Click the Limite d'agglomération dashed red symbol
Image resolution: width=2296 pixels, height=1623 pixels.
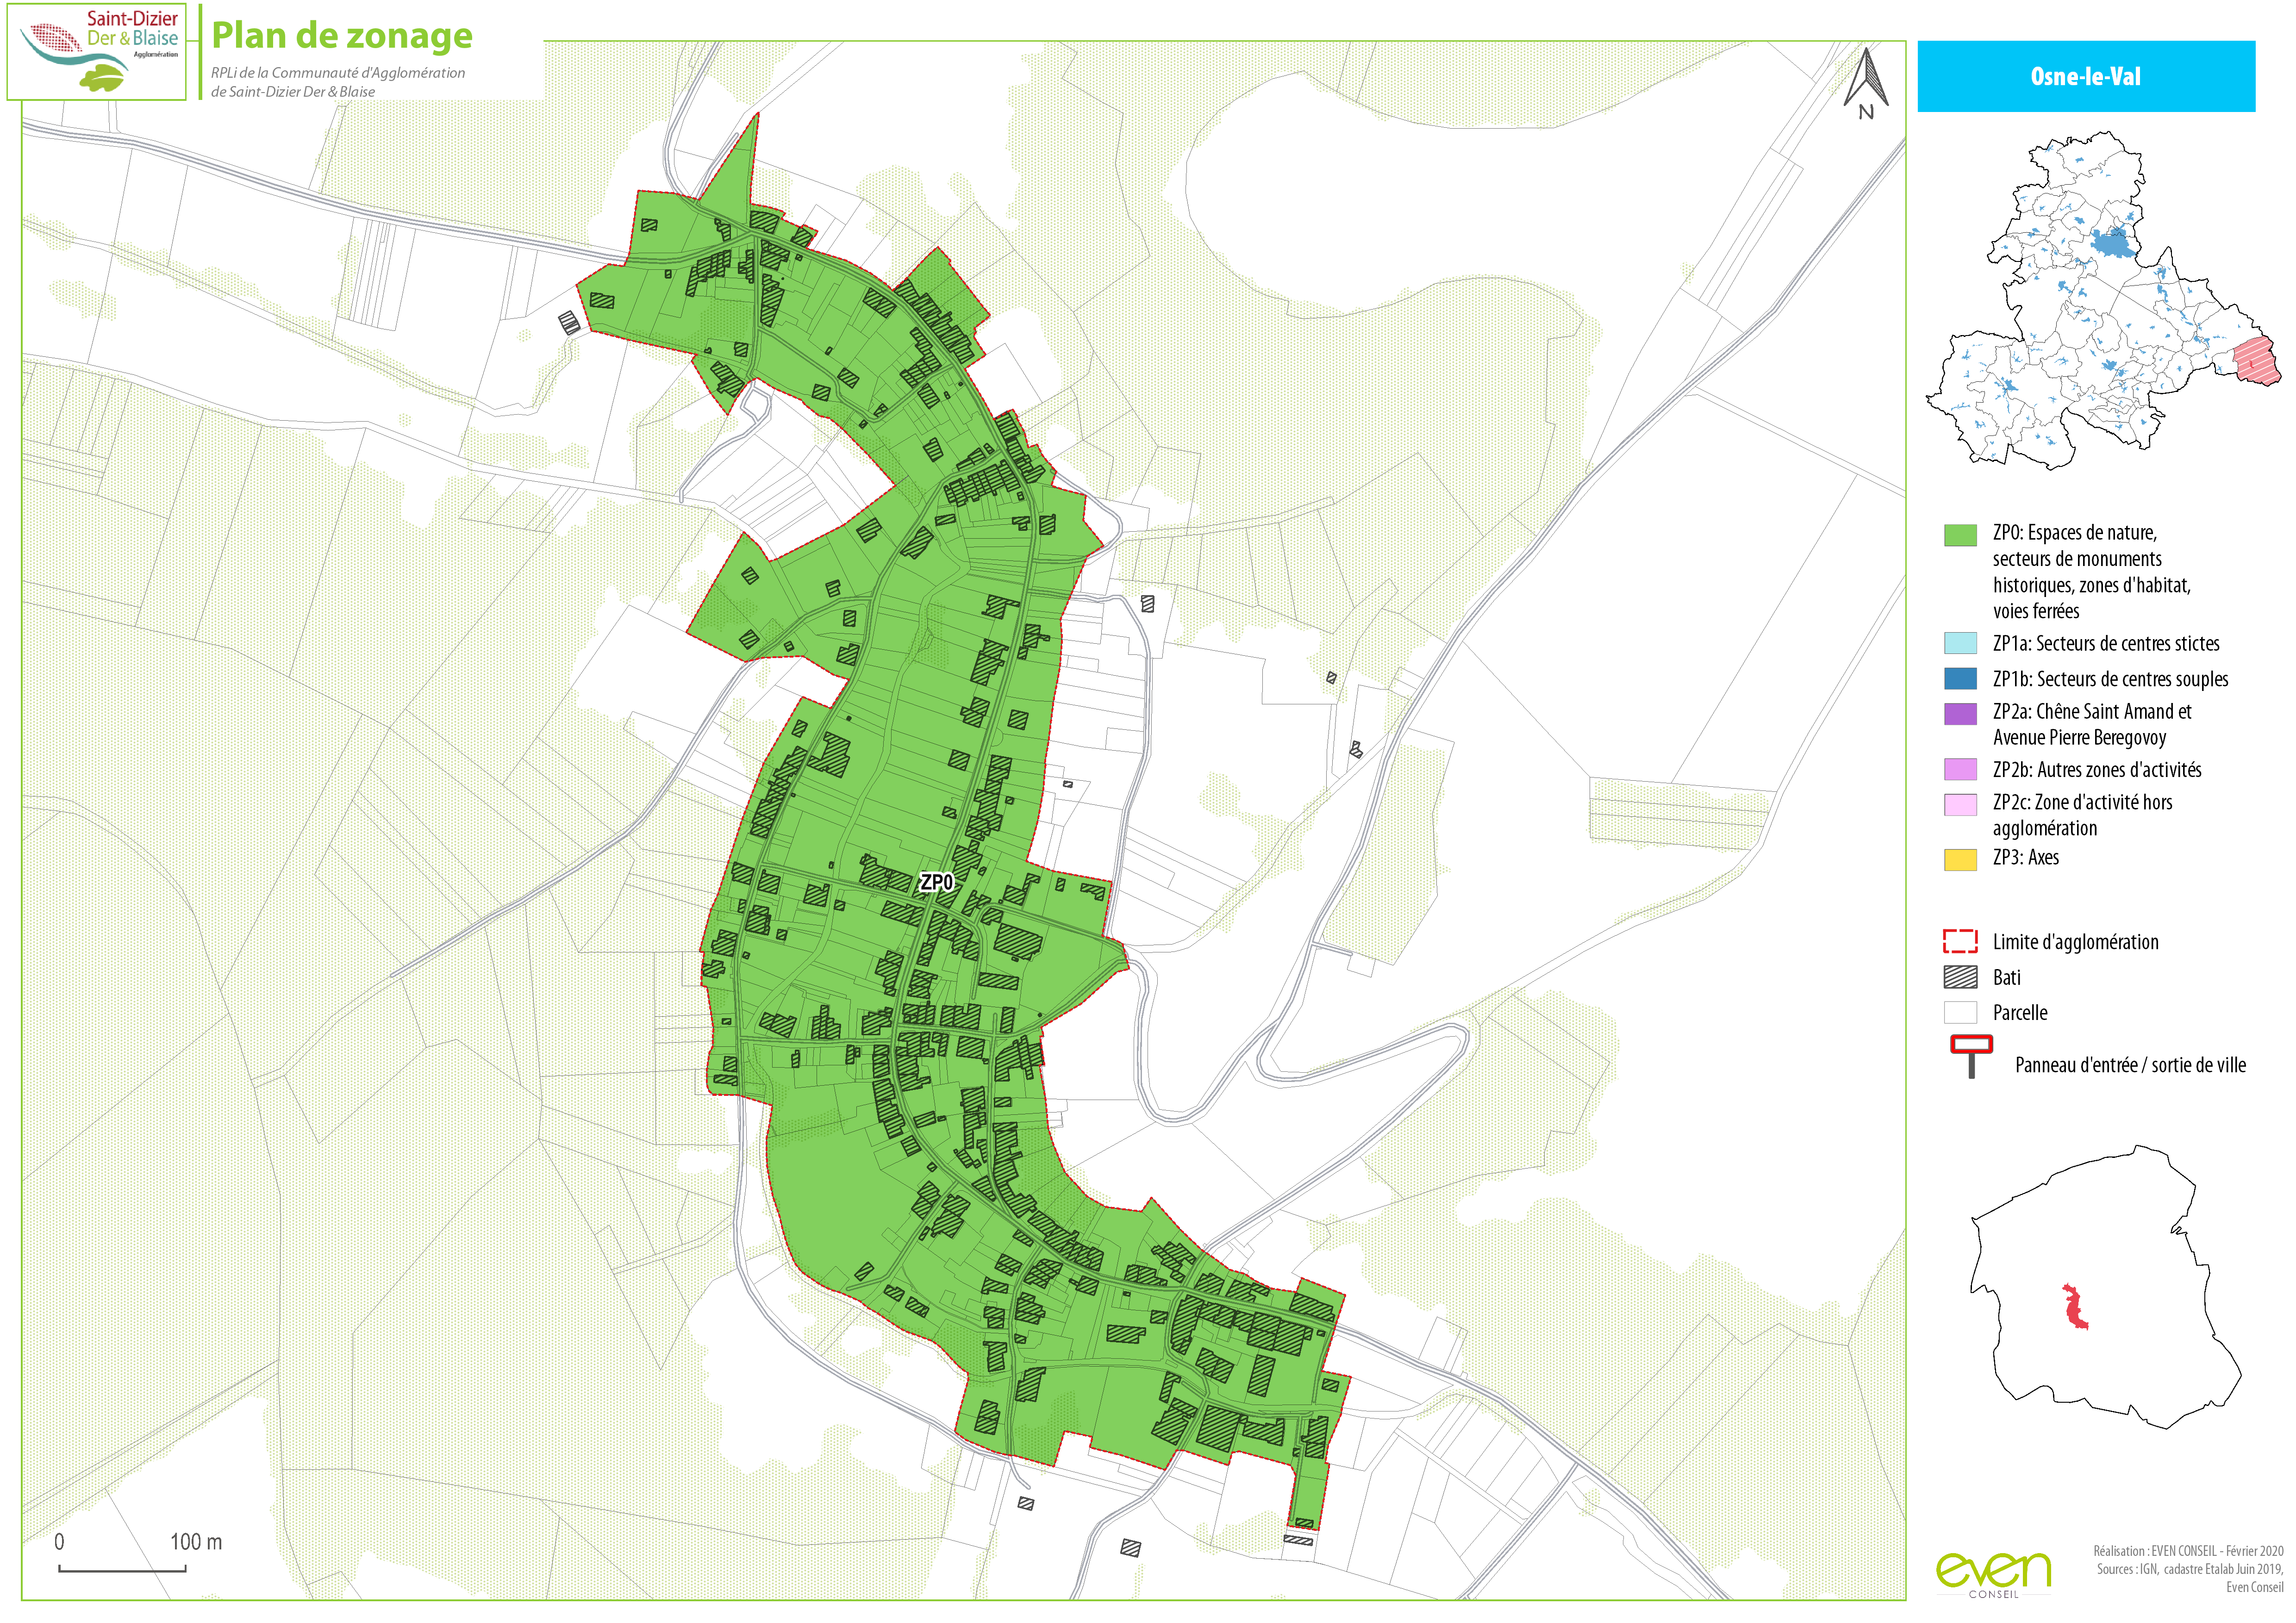click(x=1960, y=942)
